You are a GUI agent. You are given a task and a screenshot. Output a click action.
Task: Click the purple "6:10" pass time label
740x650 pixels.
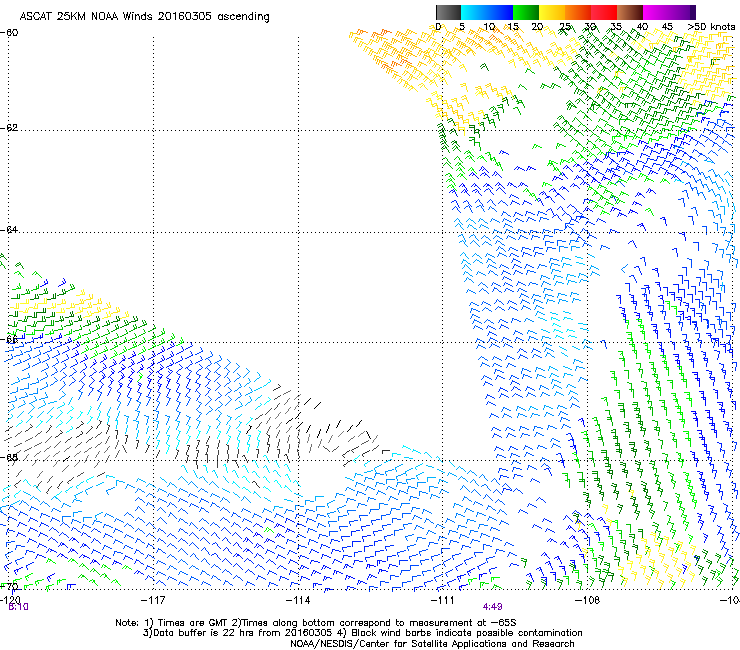[18, 607]
